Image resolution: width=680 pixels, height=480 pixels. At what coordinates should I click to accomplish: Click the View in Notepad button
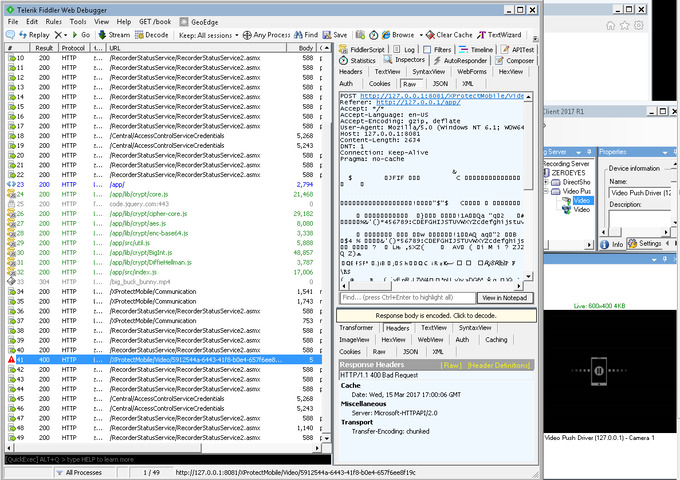pos(505,297)
